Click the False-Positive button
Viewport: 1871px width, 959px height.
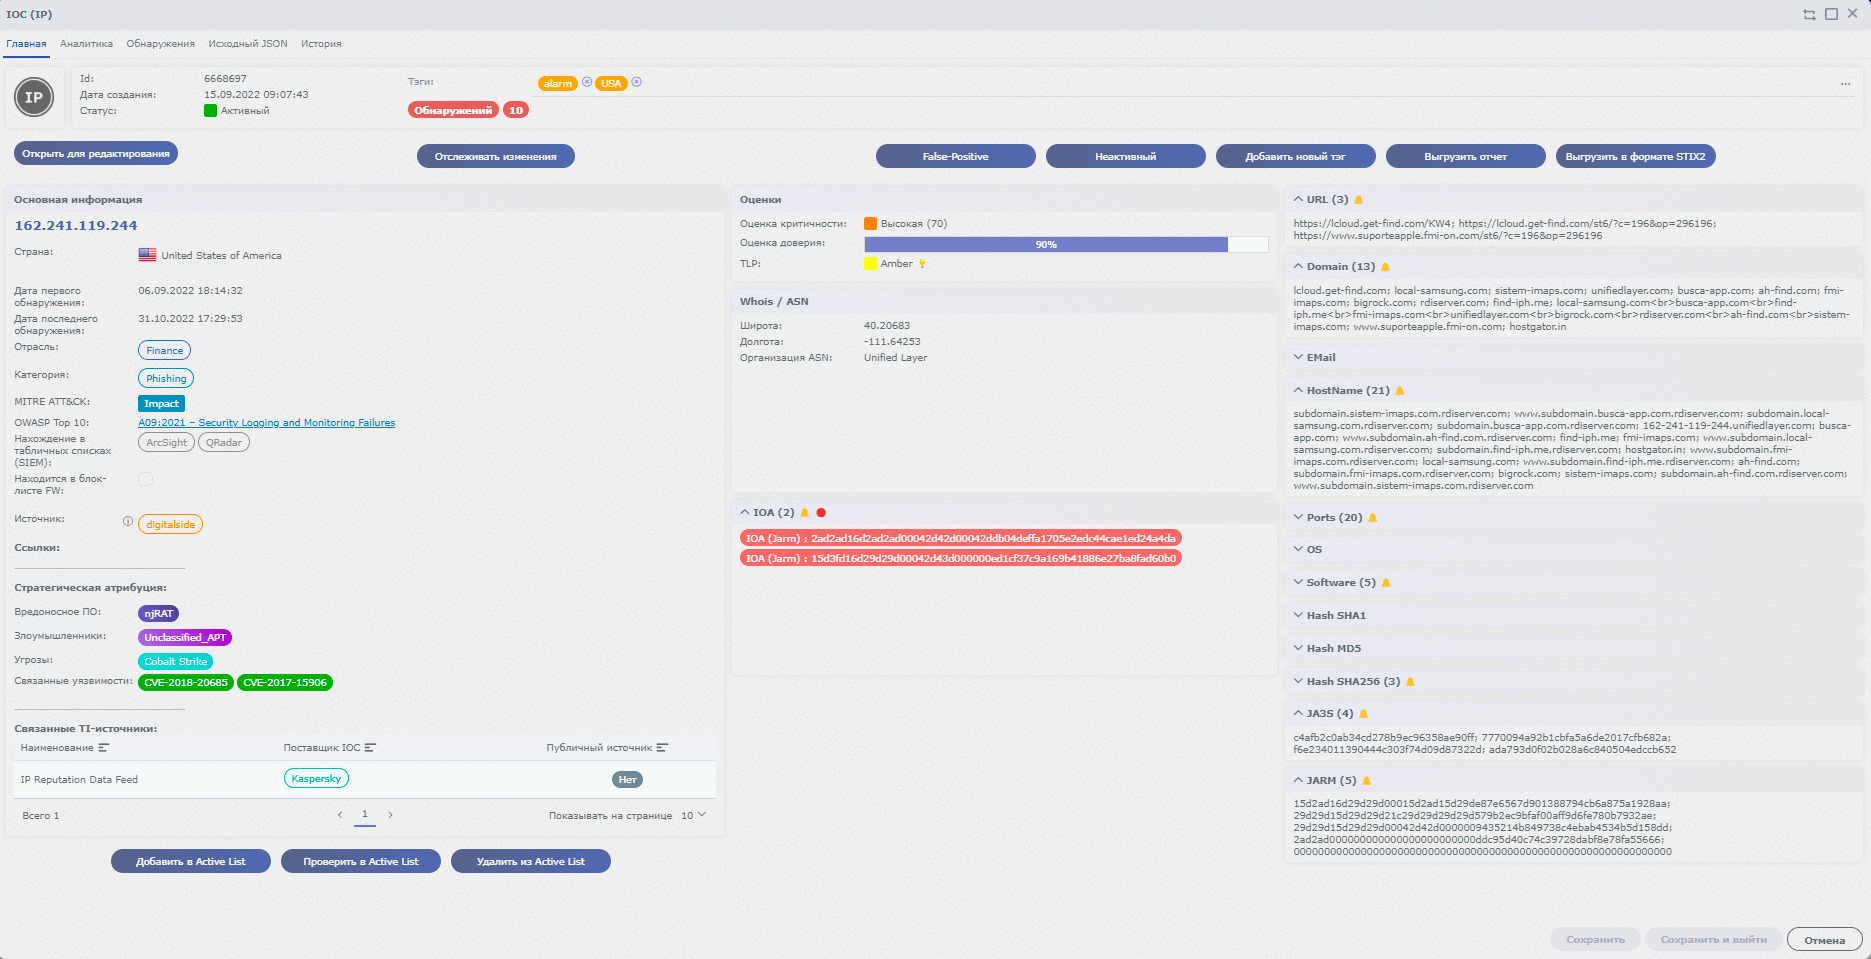pos(955,157)
